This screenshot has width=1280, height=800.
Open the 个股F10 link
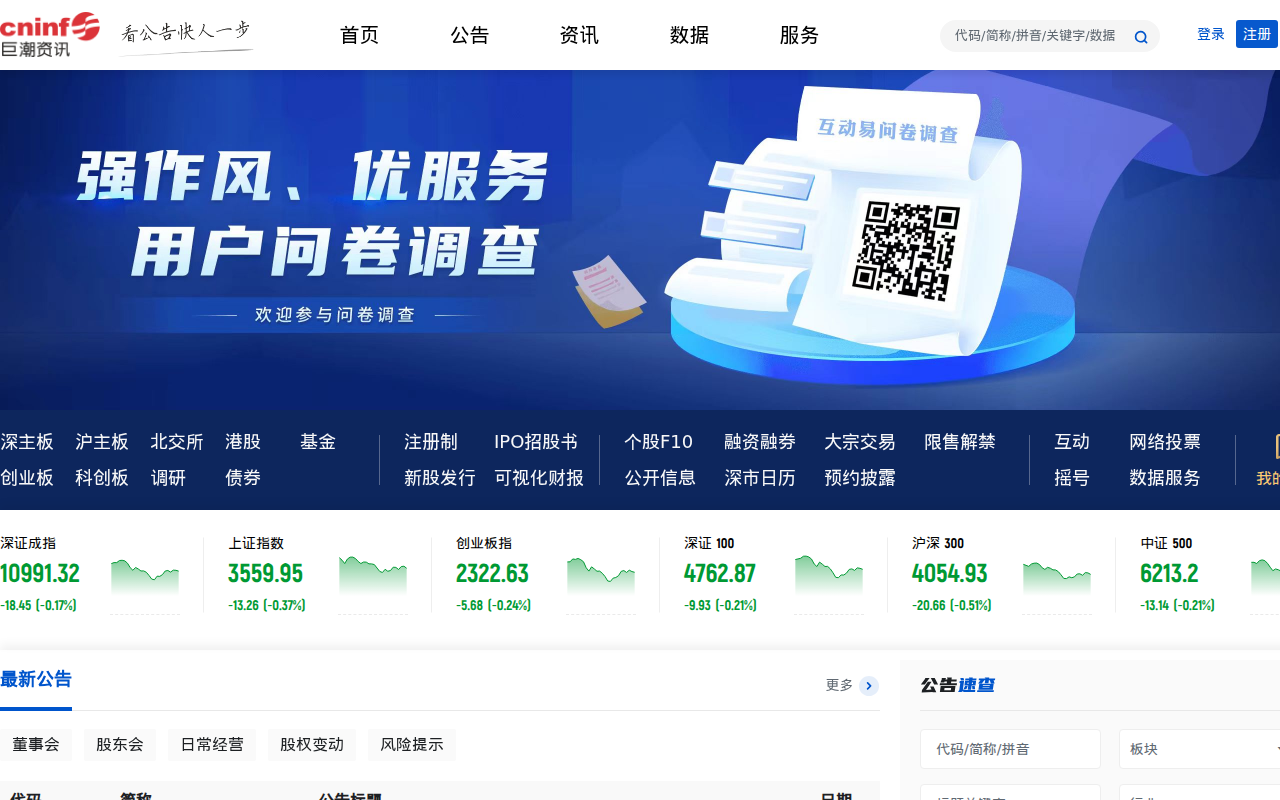pos(658,442)
